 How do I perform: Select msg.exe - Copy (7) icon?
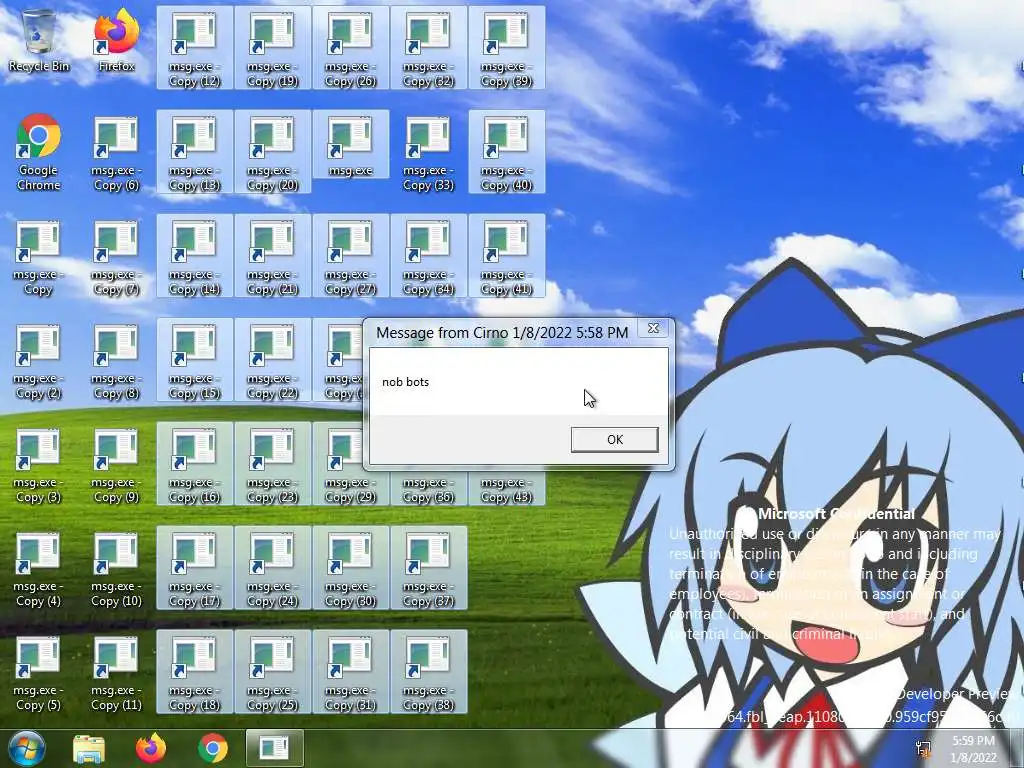(116, 256)
